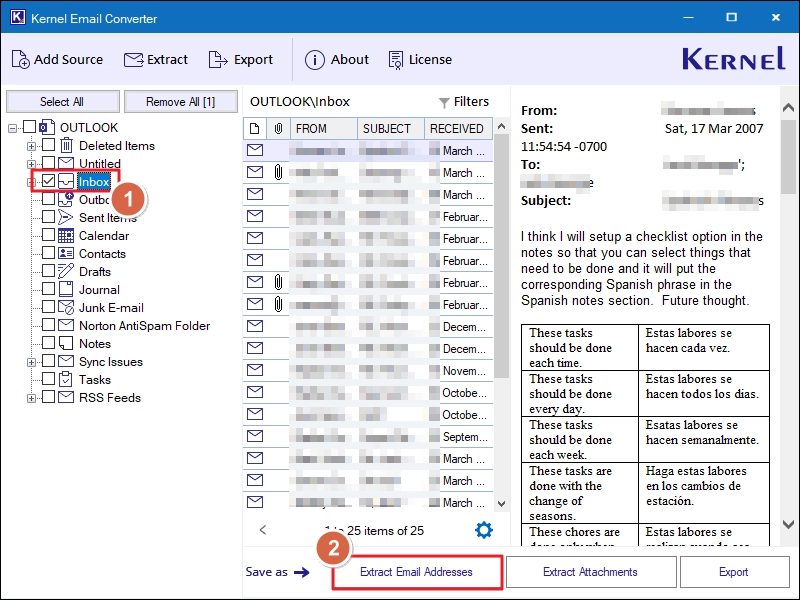Screen dimensions: 800x600
Task: Click the Select All button
Action: (x=63, y=102)
